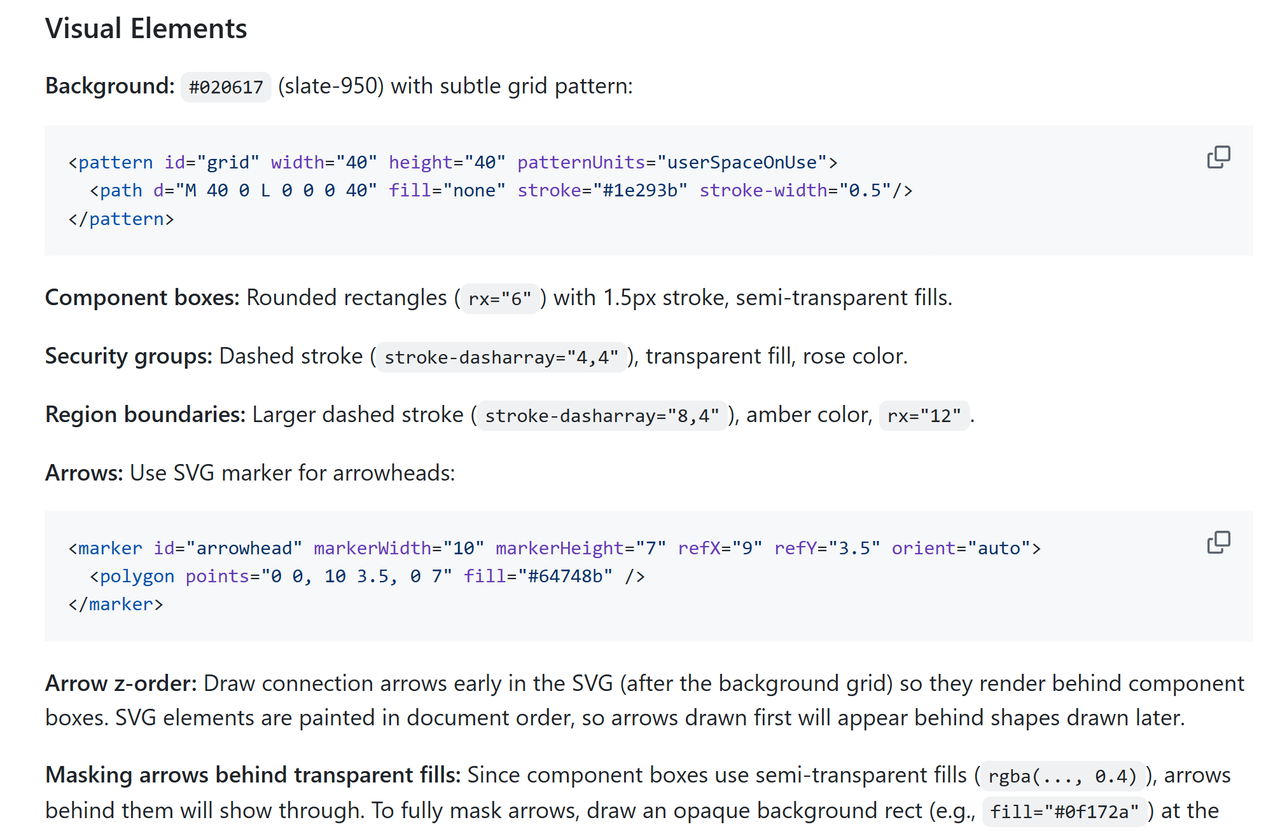
Task: Click the bold Arrow z-order: label
Action: [122, 684]
